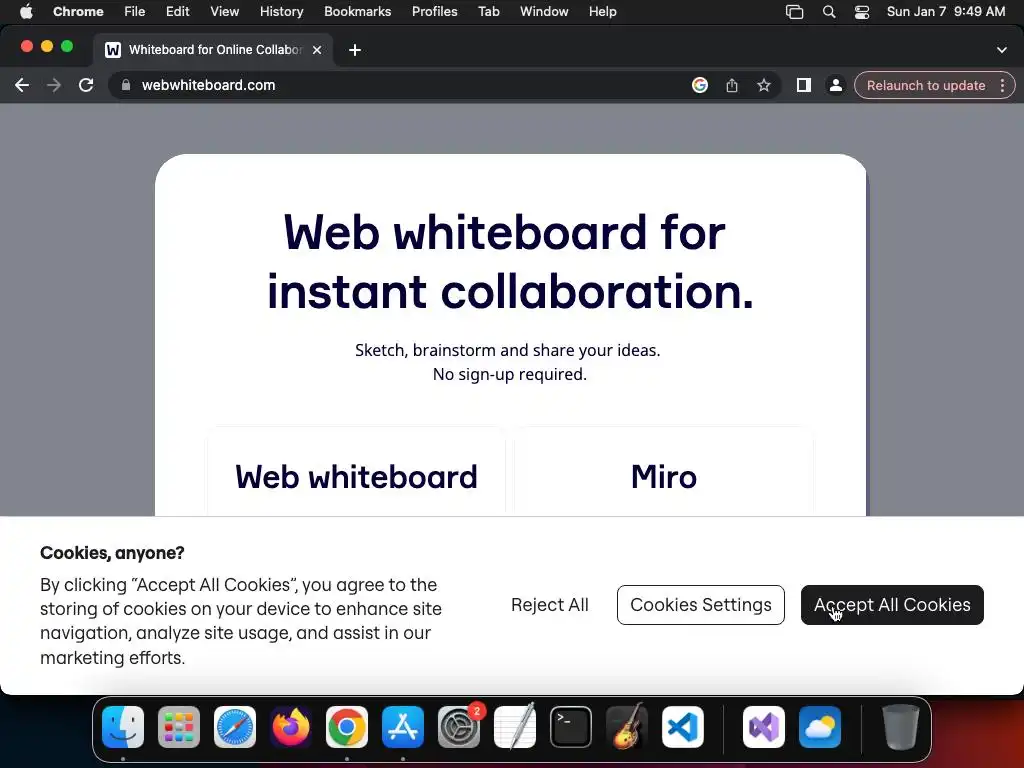Open Safari from the dock
This screenshot has height=768, width=1024.
(235, 727)
